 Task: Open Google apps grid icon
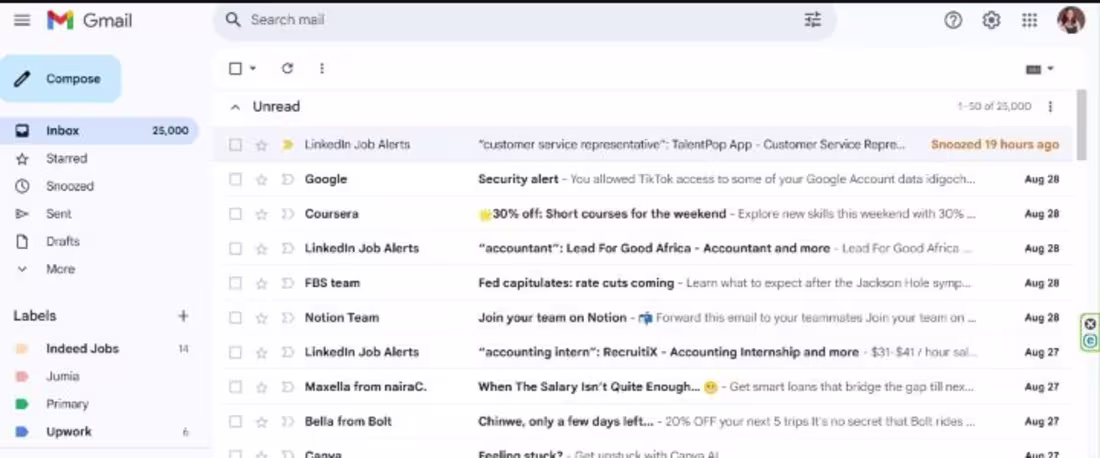click(x=1029, y=20)
